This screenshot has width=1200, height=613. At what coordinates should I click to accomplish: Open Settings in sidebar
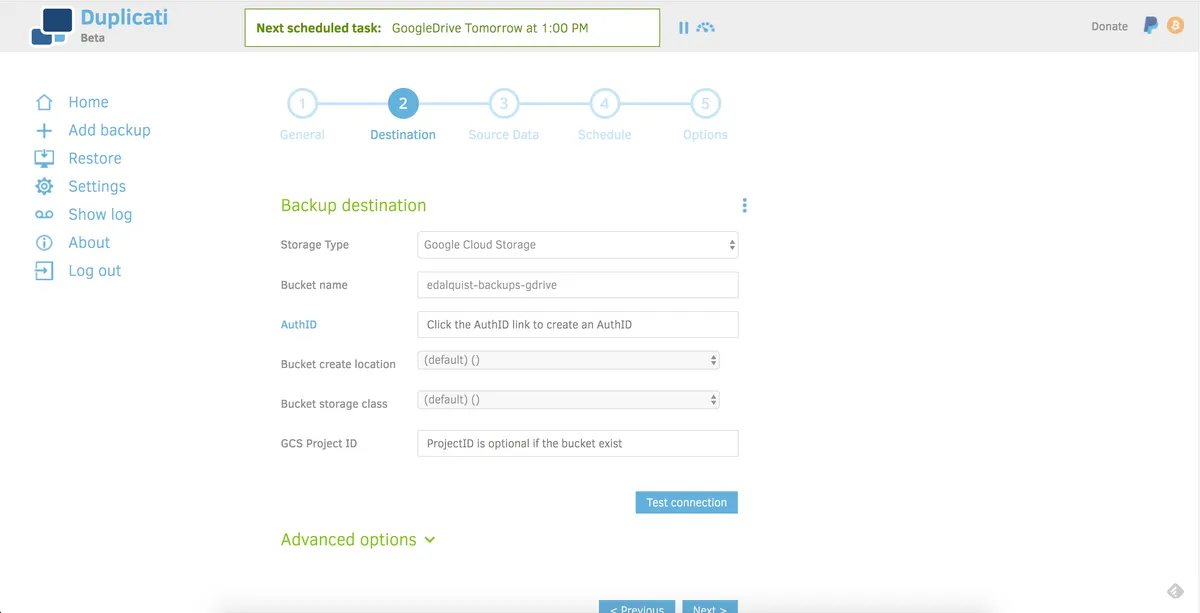point(97,186)
